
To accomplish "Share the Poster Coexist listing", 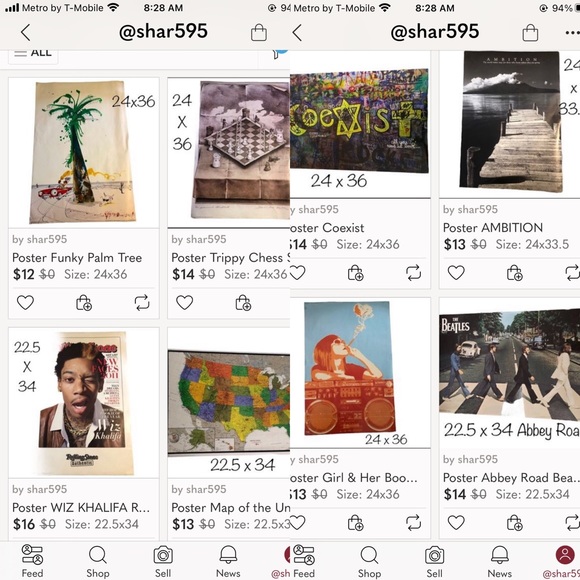I will [413, 273].
